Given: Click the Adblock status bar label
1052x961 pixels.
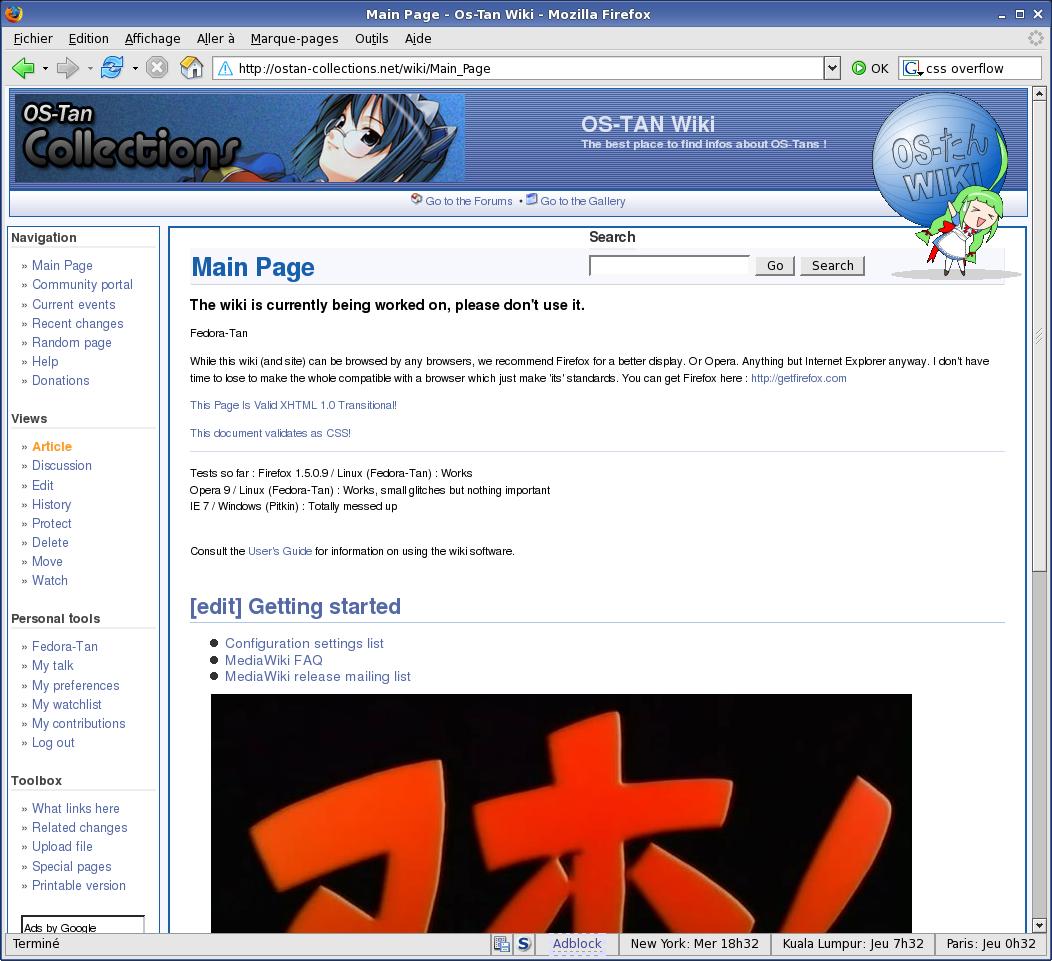Looking at the screenshot, I should pos(577,944).
